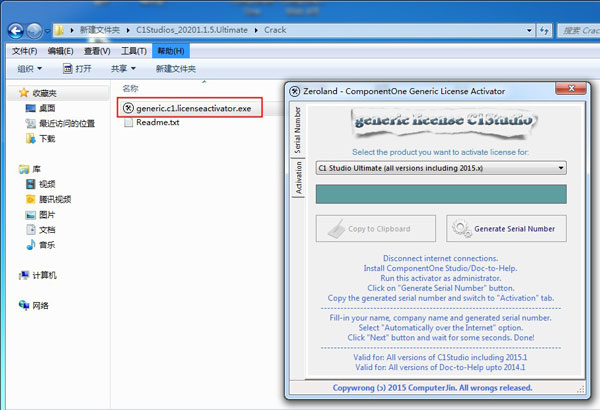The height and width of the screenshot is (410, 600).
Task: Click the teal serial number output field
Action: pos(441,194)
